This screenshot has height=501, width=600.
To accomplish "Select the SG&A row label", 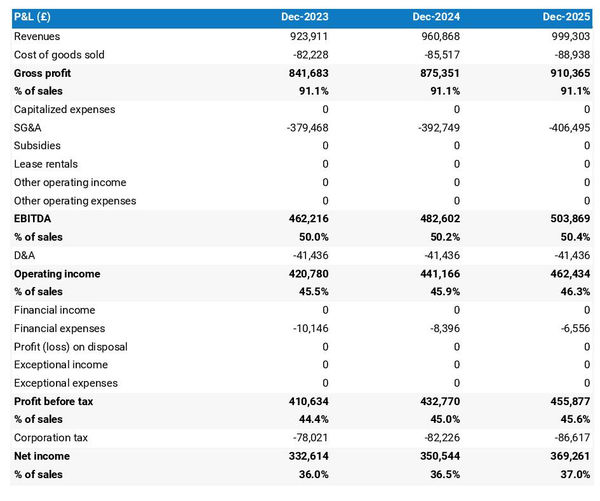I will 29,127.
